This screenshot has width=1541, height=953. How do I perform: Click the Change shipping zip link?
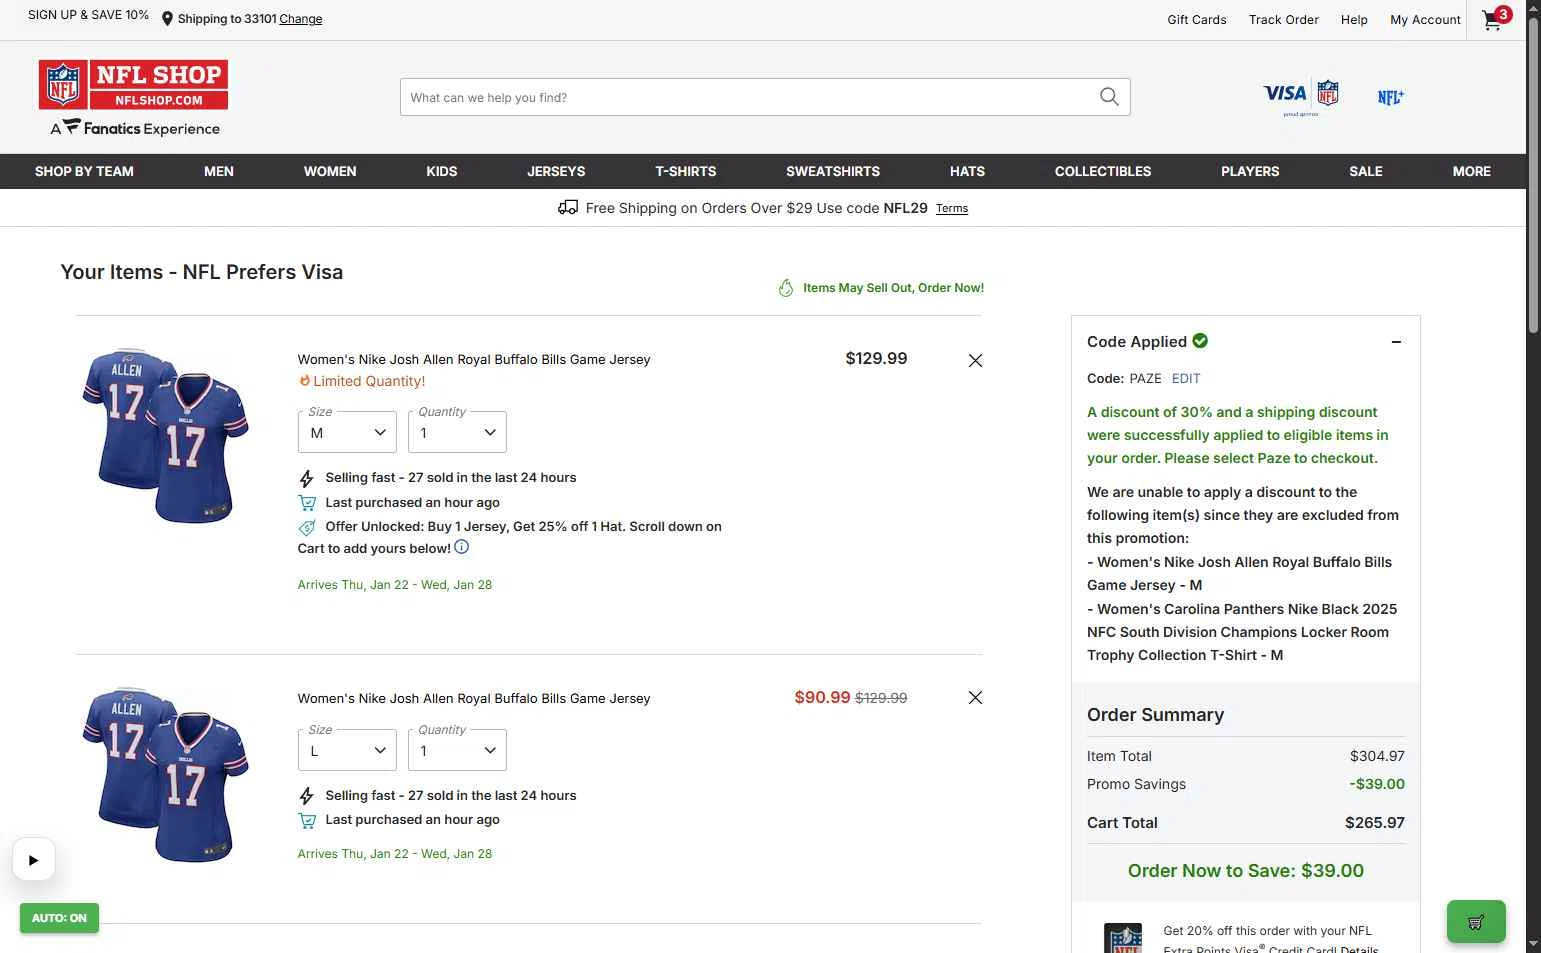301,19
